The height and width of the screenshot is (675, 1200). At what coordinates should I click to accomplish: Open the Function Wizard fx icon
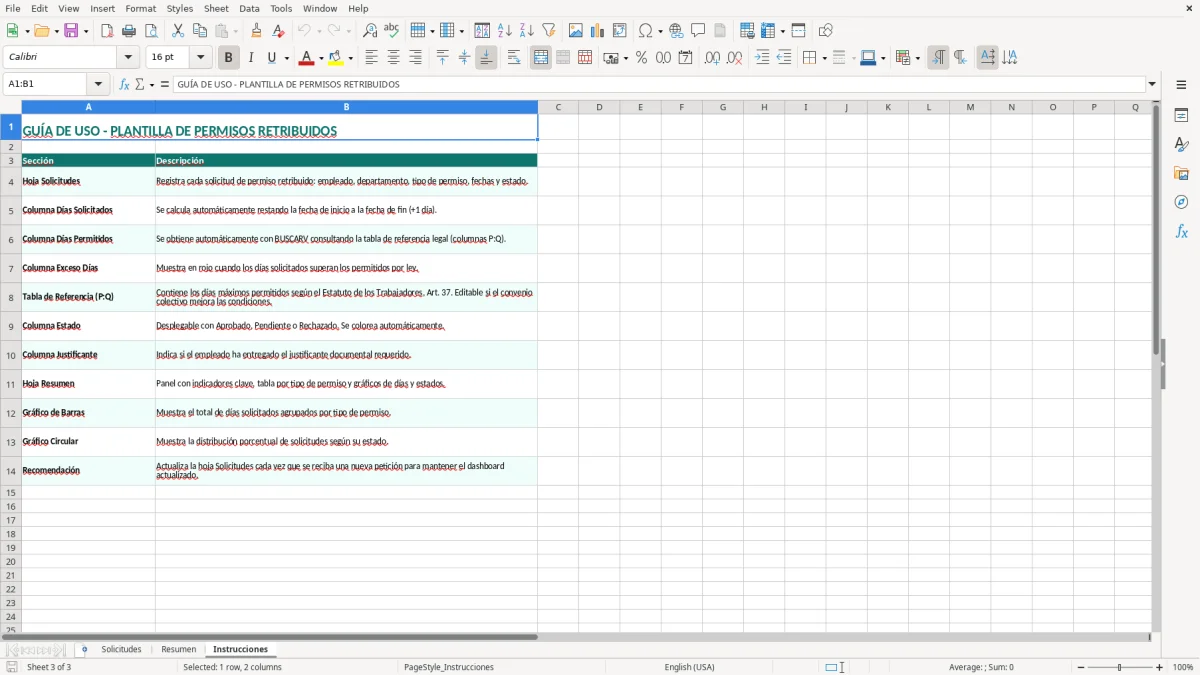[124, 85]
